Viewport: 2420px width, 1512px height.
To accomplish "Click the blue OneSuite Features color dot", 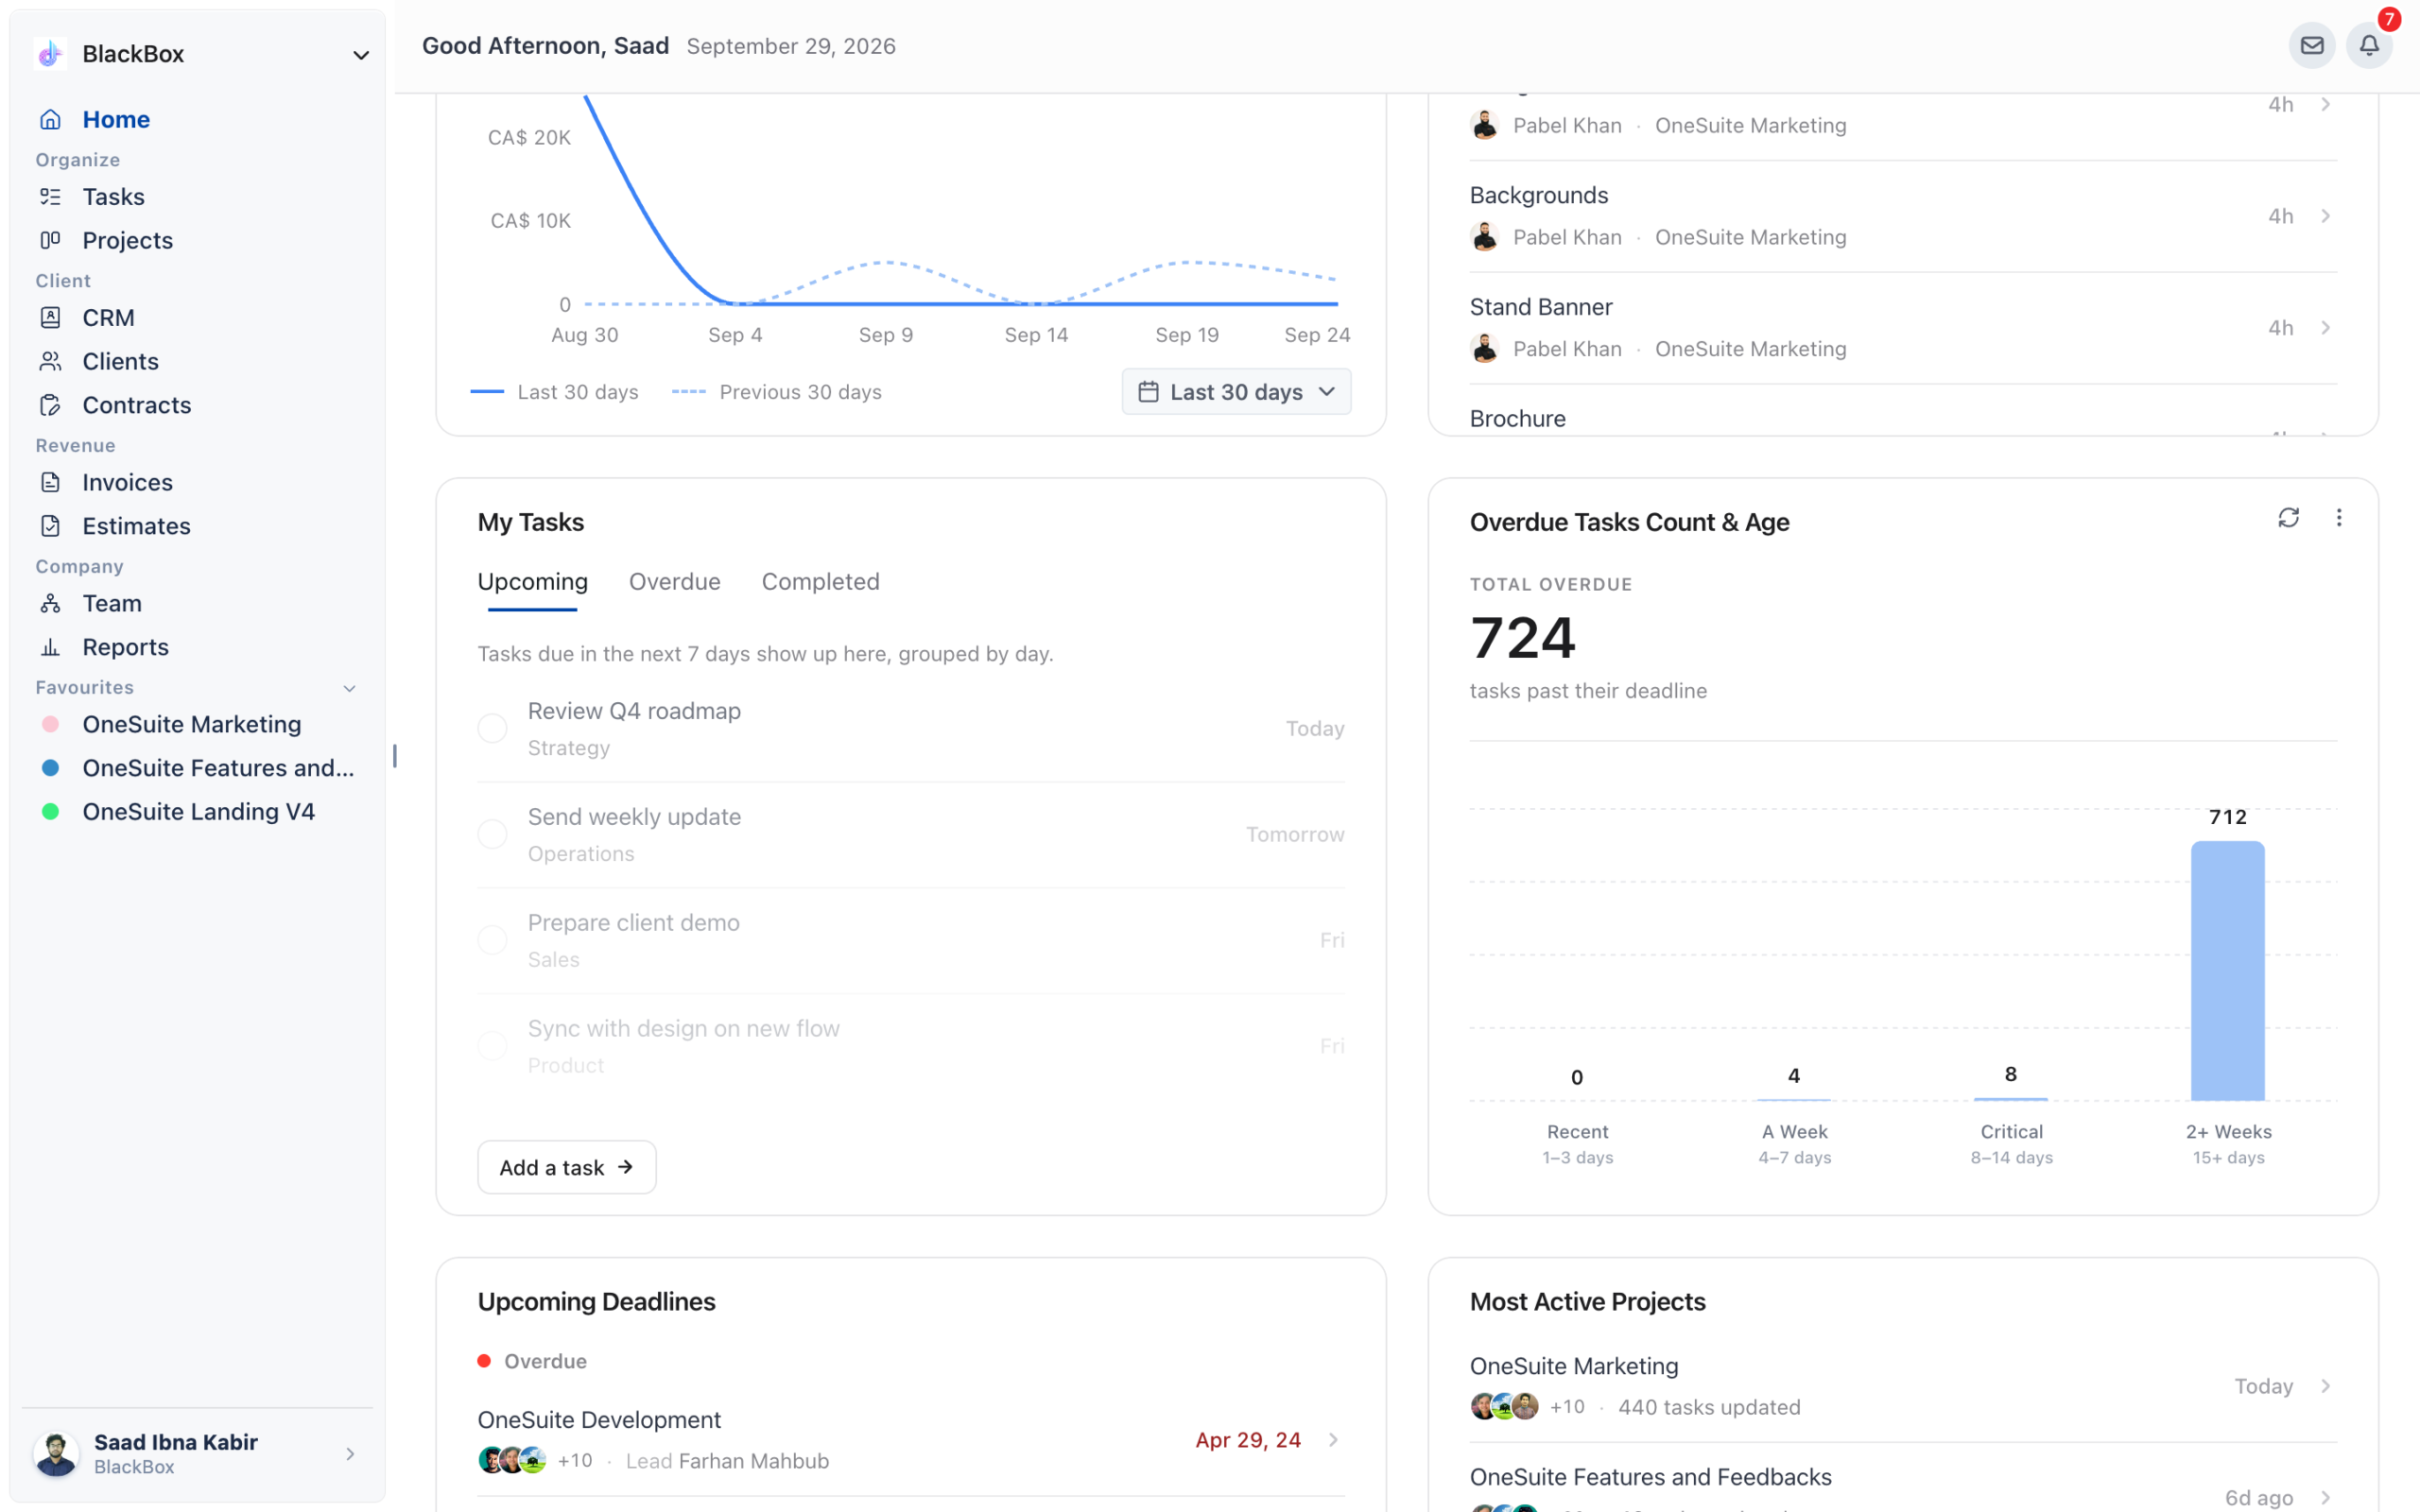I will pyautogui.click(x=50, y=768).
